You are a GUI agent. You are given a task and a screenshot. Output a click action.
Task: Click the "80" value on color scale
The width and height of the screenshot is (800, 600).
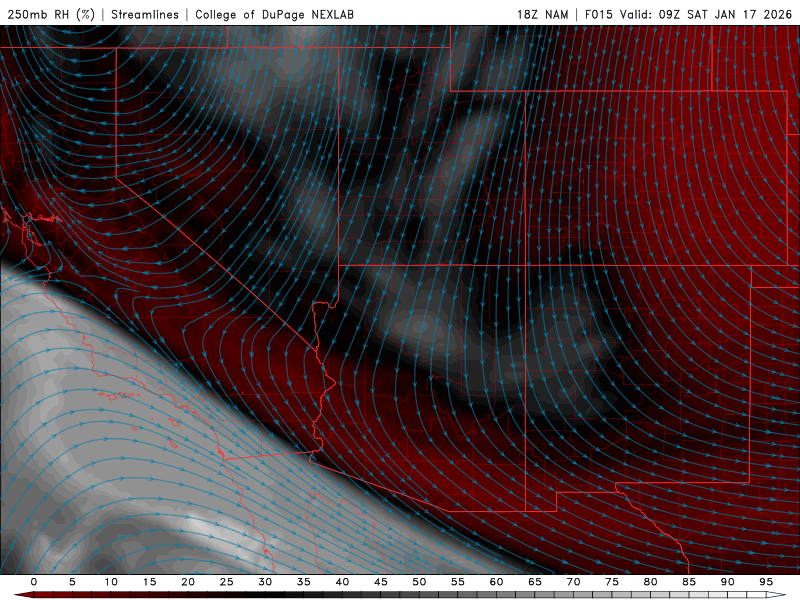point(650,582)
